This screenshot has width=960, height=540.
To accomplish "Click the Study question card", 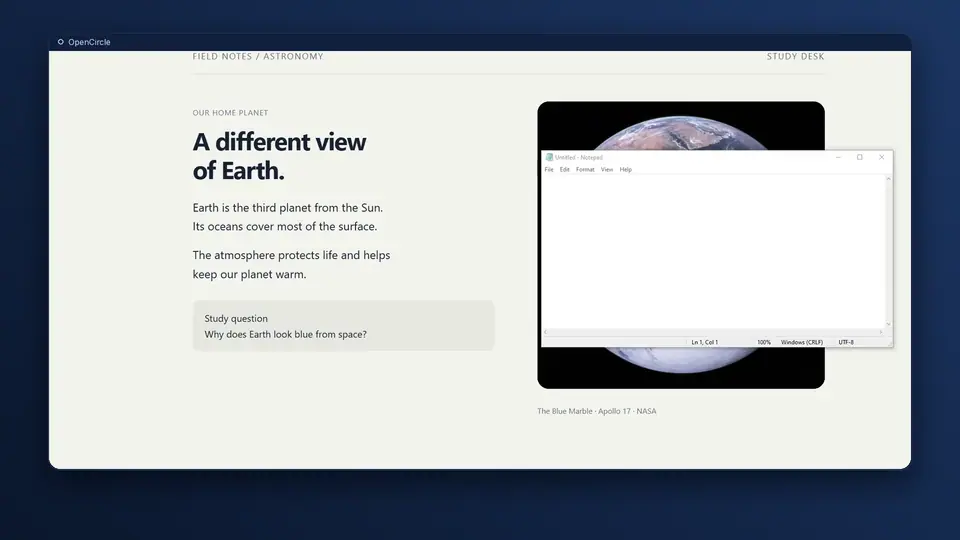I will [343, 326].
